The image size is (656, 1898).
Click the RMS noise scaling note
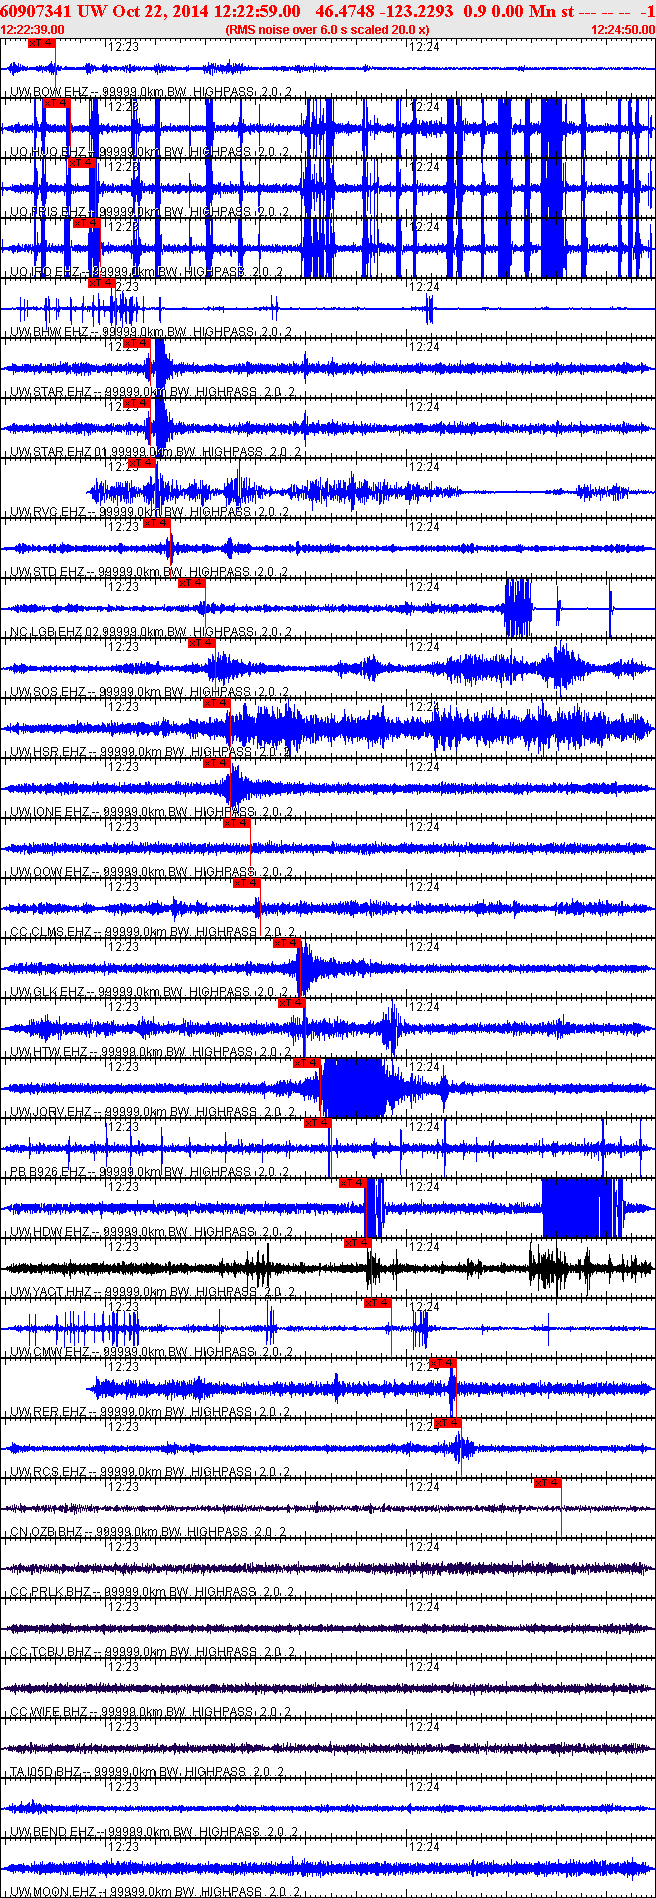click(x=328, y=30)
